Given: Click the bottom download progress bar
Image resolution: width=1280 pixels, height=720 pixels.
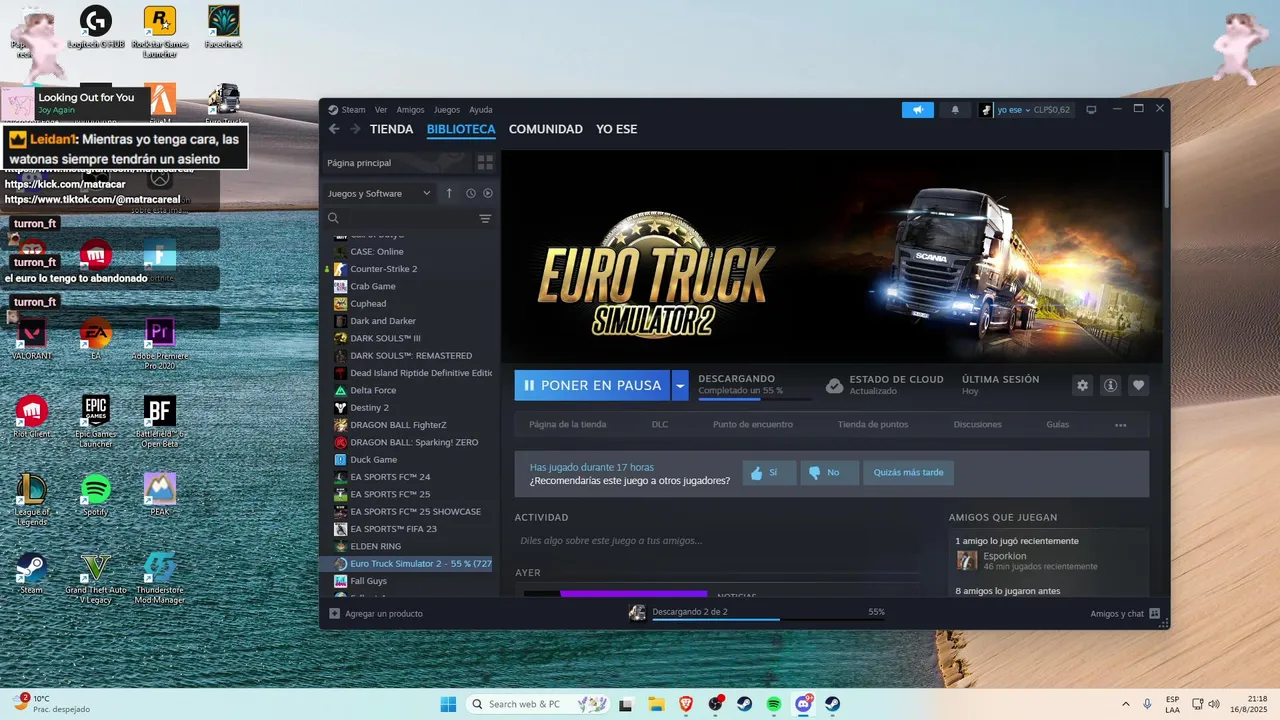Looking at the screenshot, I should [768, 620].
